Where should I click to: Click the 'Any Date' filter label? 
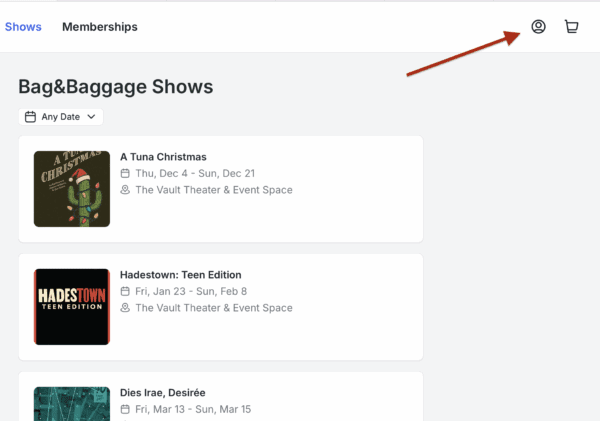(x=61, y=117)
